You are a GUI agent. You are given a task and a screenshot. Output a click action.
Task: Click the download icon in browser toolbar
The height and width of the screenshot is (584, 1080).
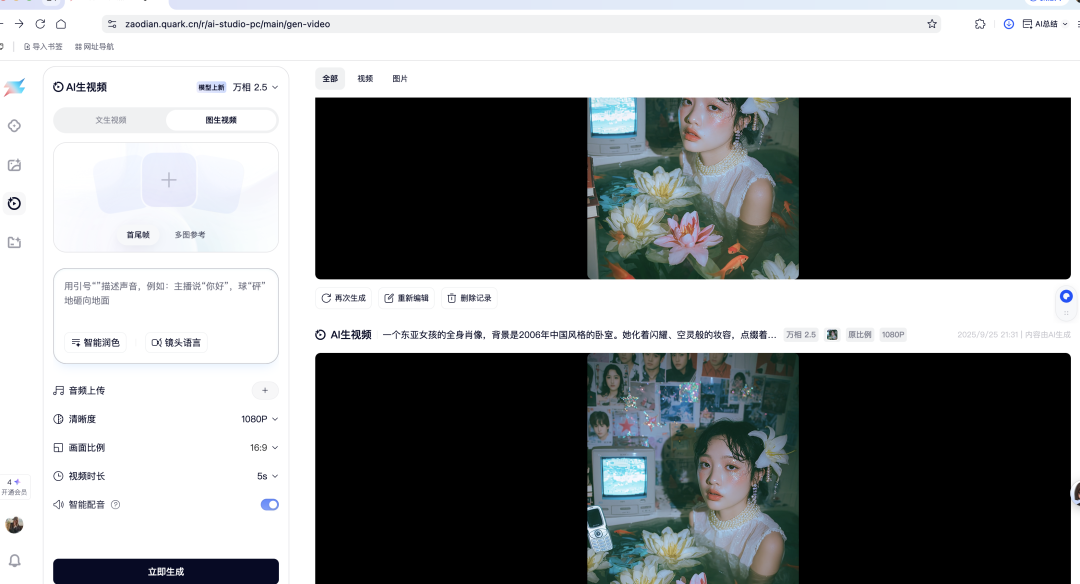pyautogui.click(x=1008, y=24)
